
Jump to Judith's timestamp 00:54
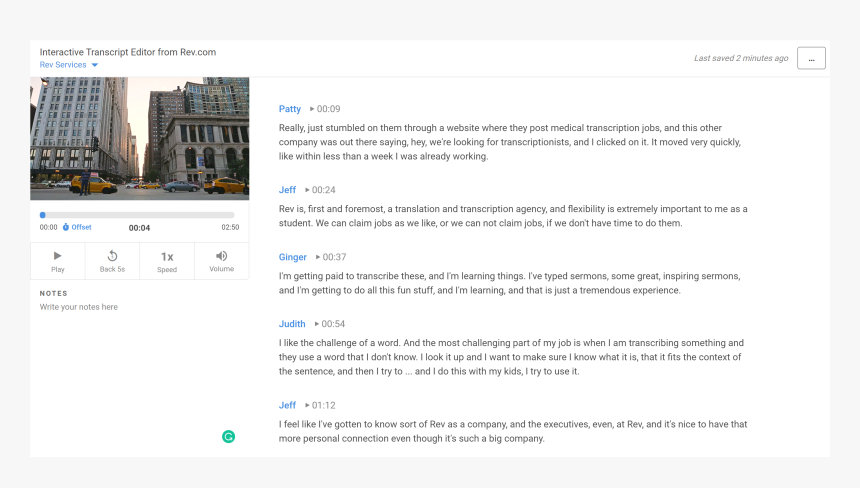click(x=330, y=324)
